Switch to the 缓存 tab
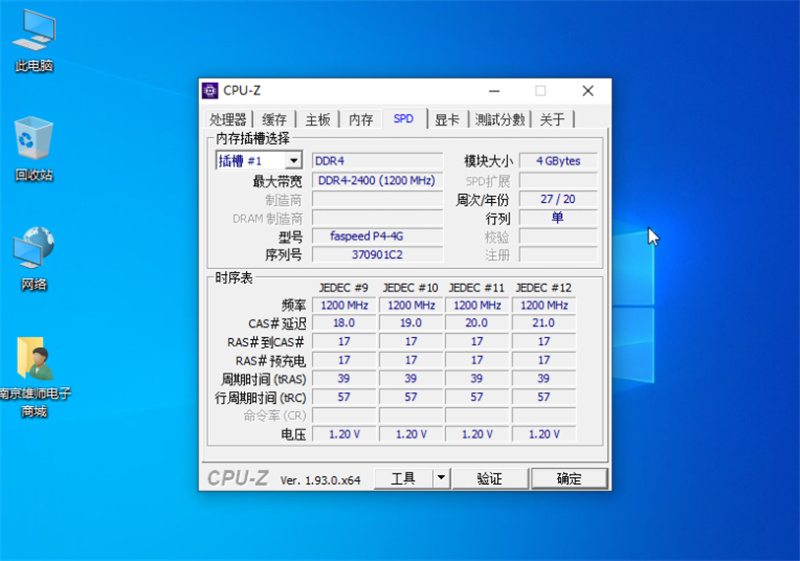The width and height of the screenshot is (800, 561). (274, 120)
